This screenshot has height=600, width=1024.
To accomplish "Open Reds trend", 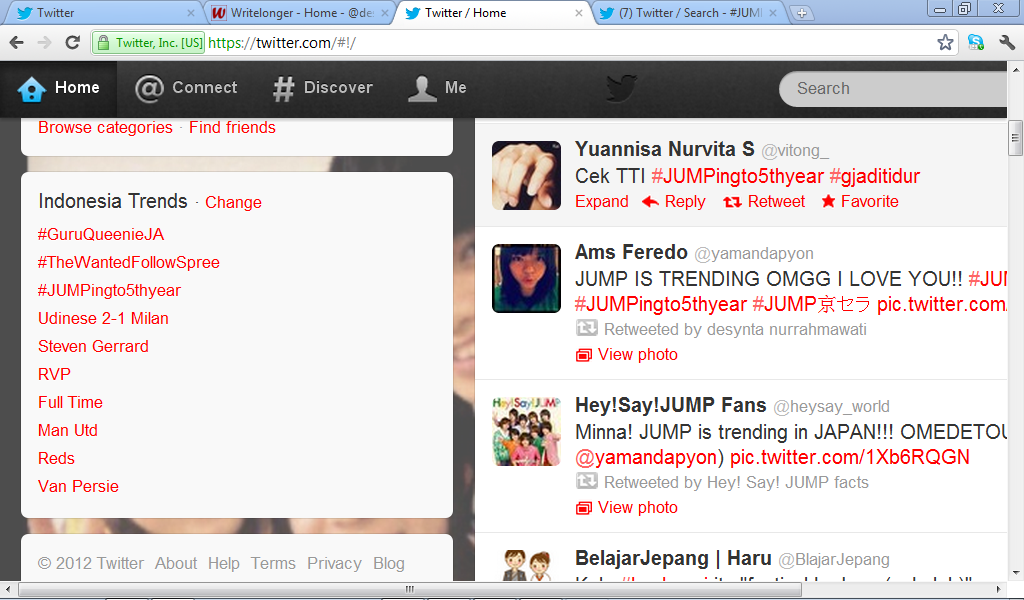I will [56, 459].
